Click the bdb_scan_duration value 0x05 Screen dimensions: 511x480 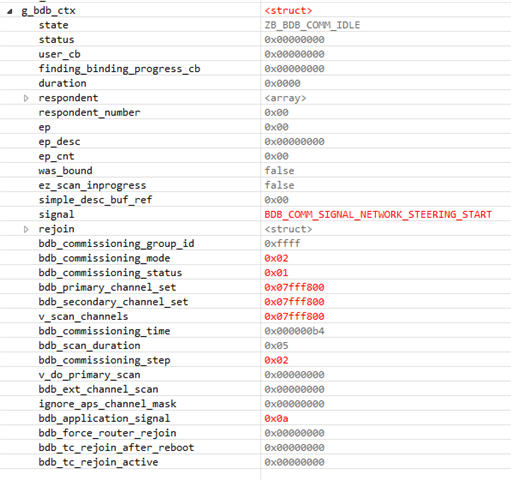click(x=276, y=346)
